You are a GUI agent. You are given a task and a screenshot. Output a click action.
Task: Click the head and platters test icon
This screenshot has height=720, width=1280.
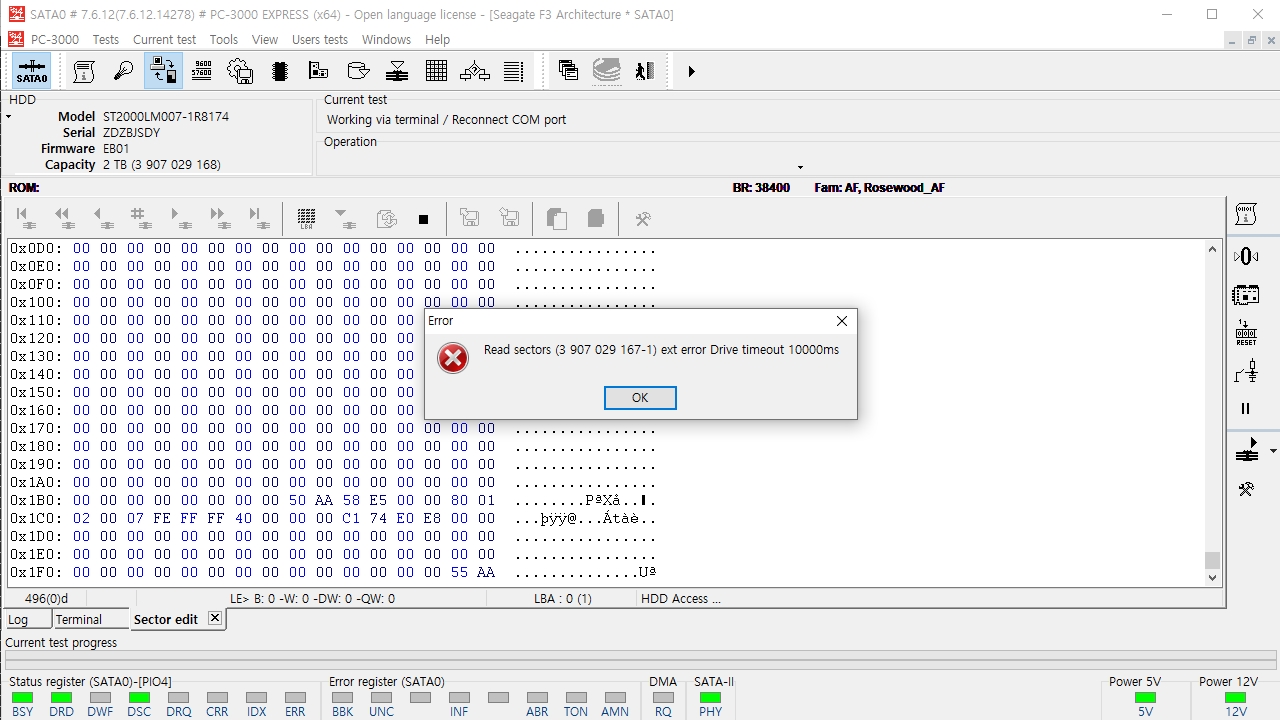(x=397, y=71)
